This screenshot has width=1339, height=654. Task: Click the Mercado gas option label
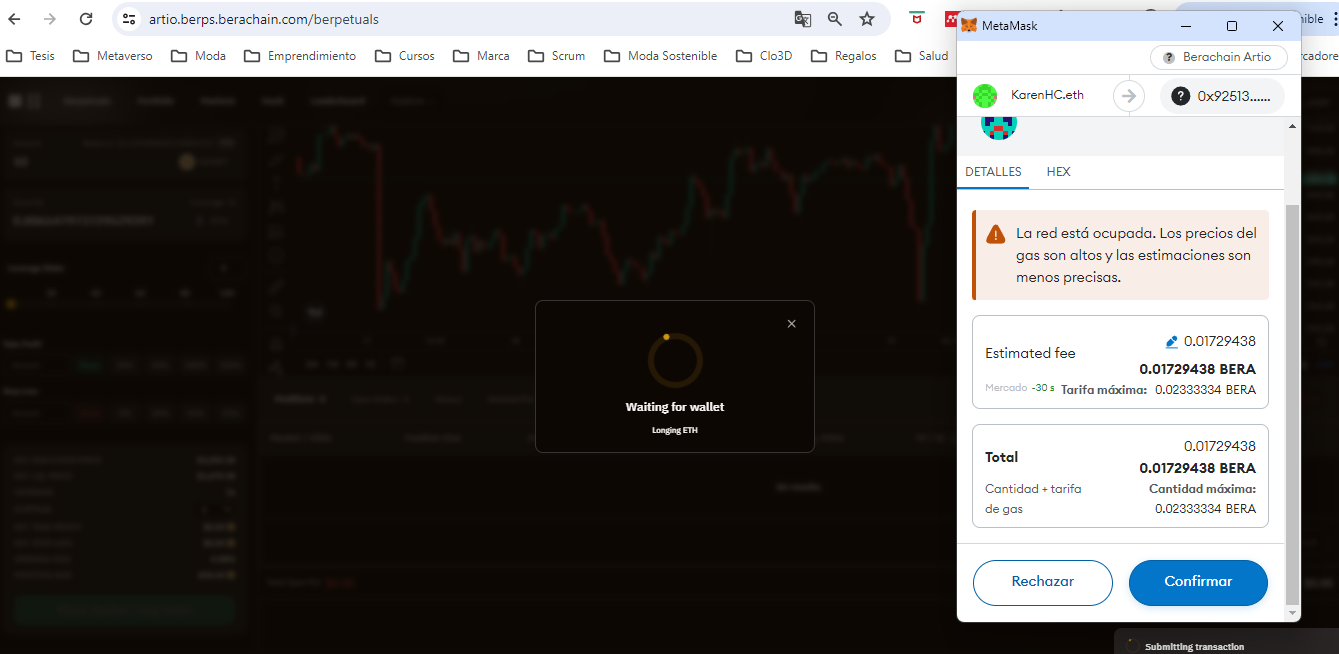pyautogui.click(x=1006, y=388)
